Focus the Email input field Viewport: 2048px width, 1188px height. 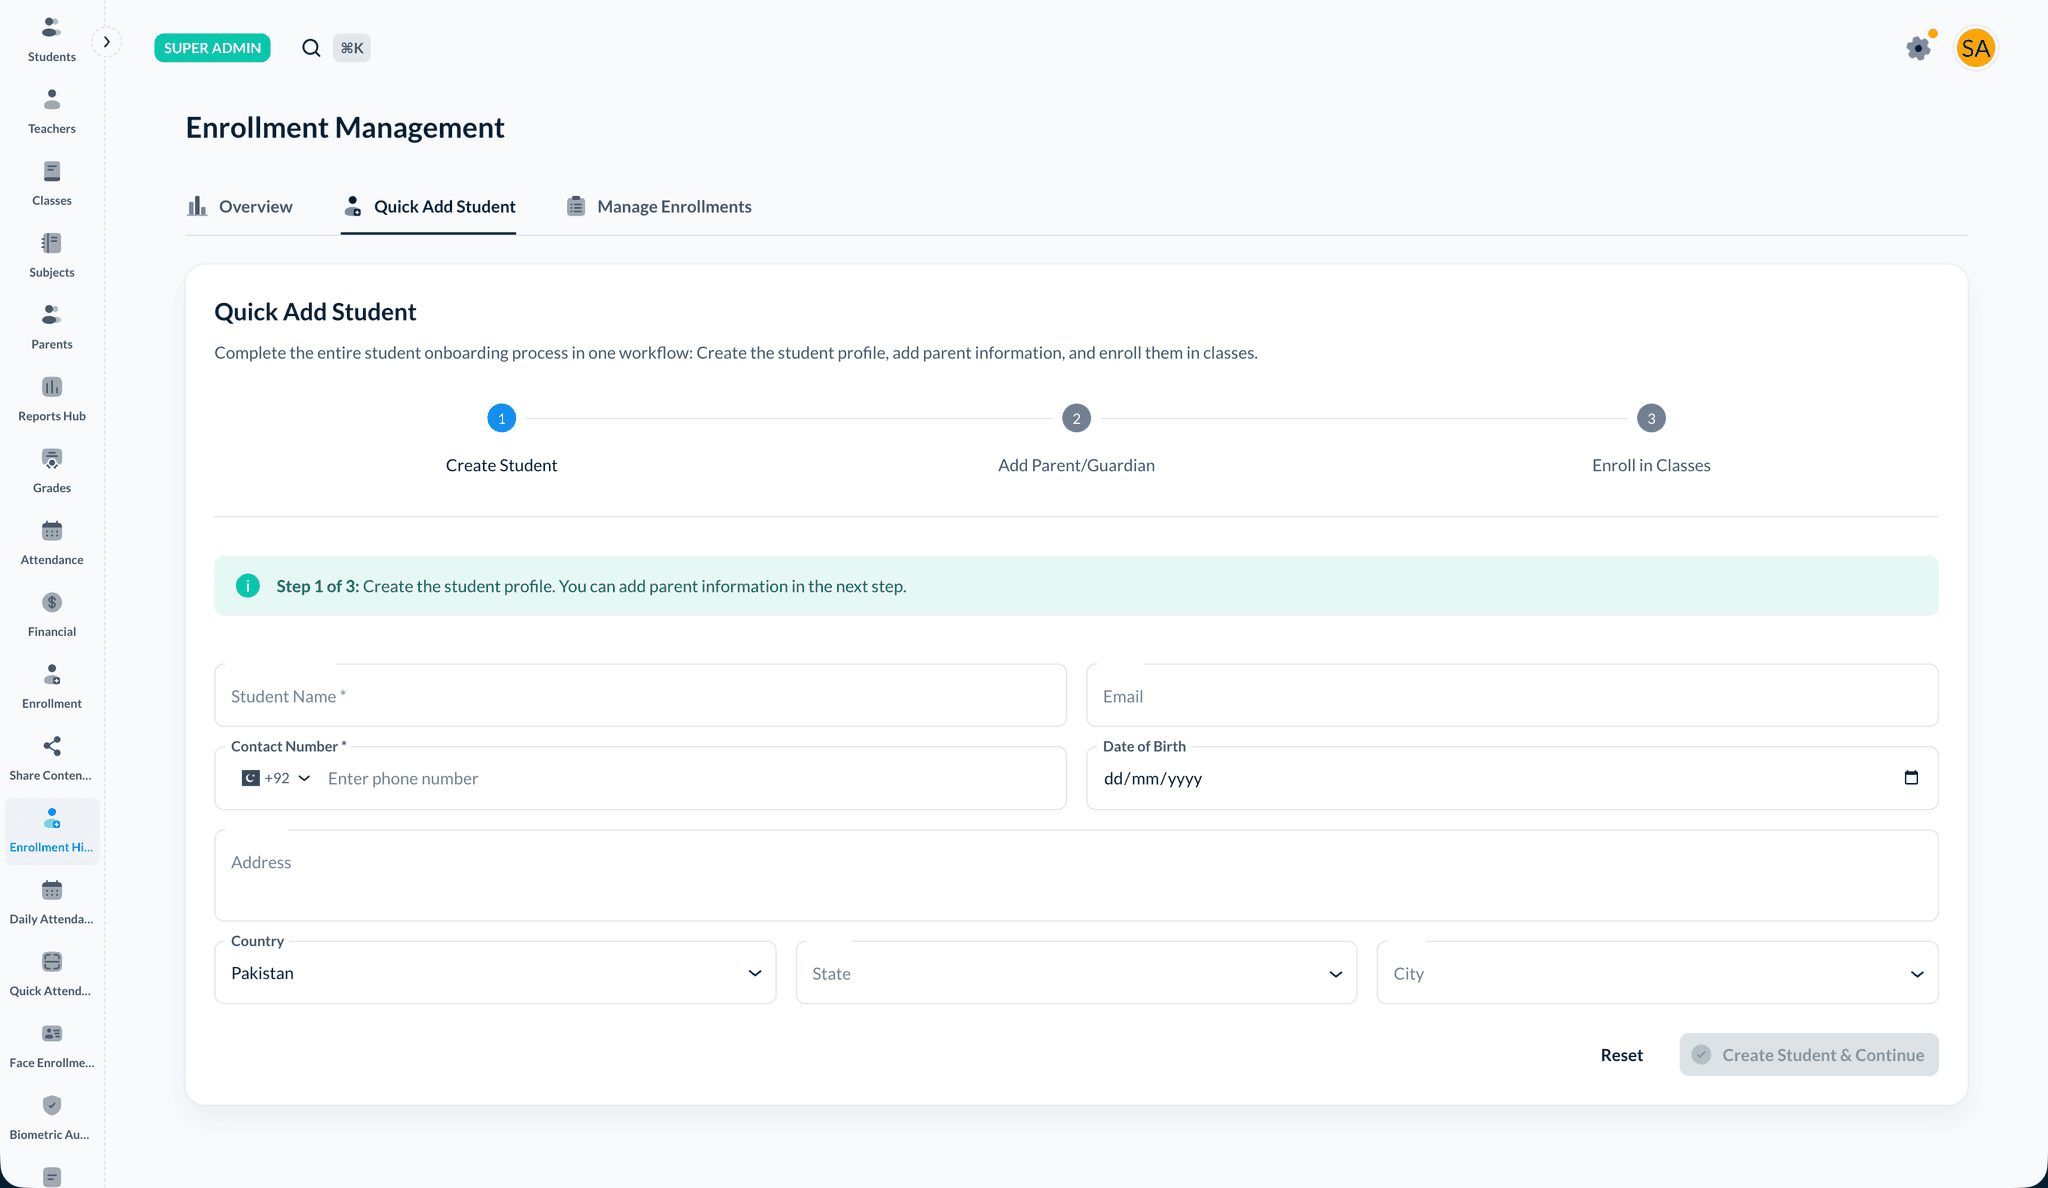(1512, 696)
